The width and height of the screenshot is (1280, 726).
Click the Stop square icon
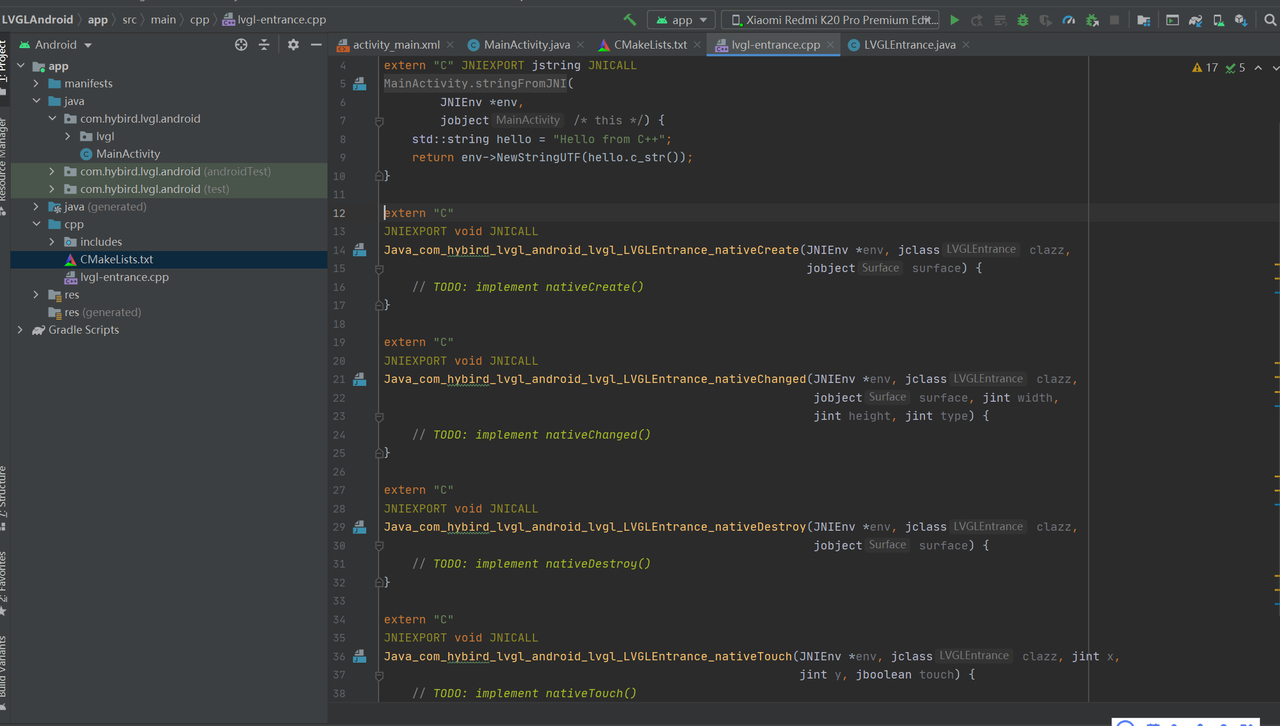pyautogui.click(x=1114, y=20)
